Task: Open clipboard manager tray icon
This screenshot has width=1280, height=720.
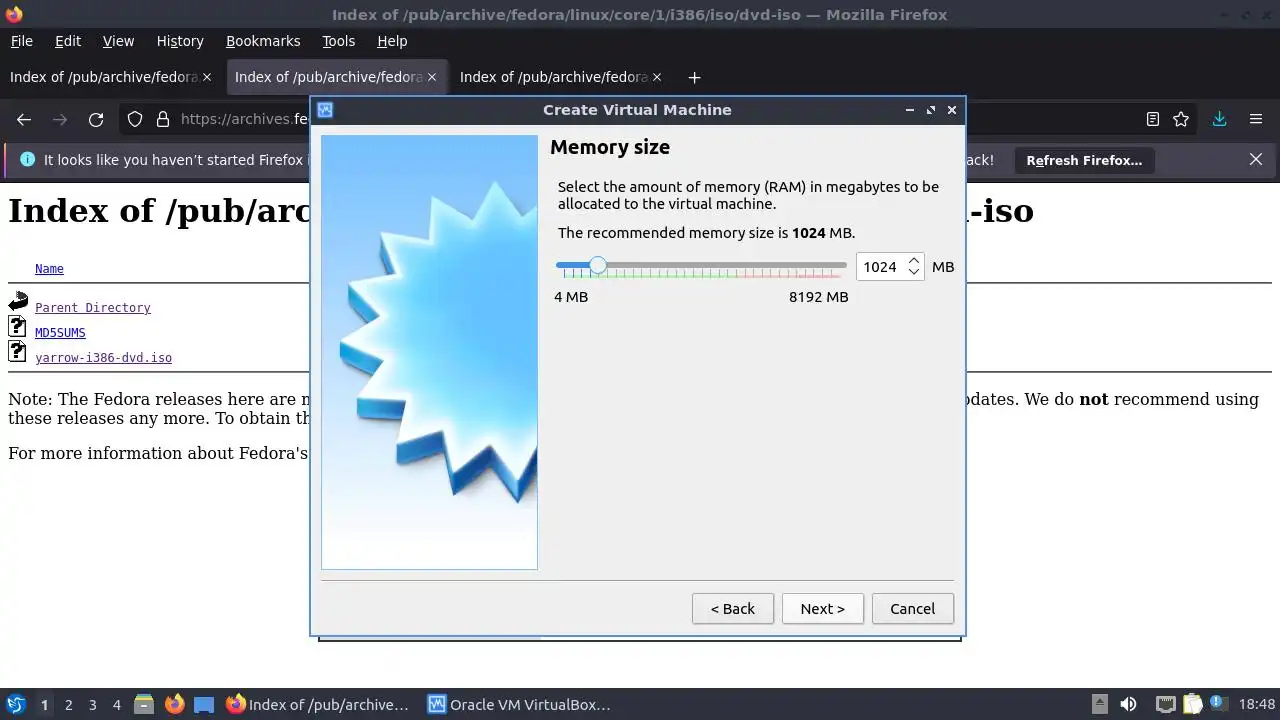Action: tap(1192, 704)
